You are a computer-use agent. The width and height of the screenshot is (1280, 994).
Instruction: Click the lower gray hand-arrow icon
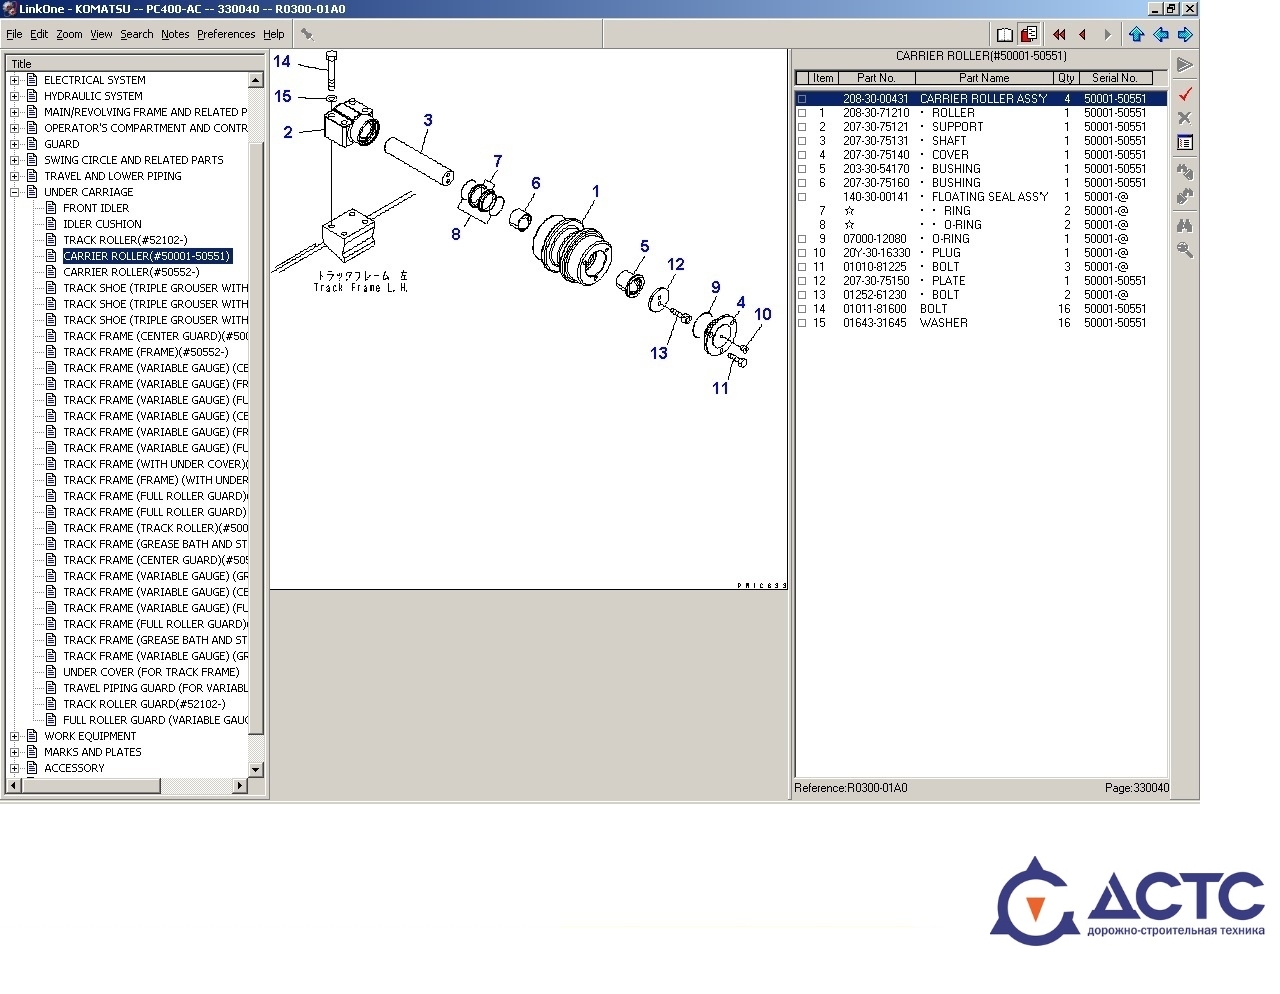click(x=1185, y=197)
